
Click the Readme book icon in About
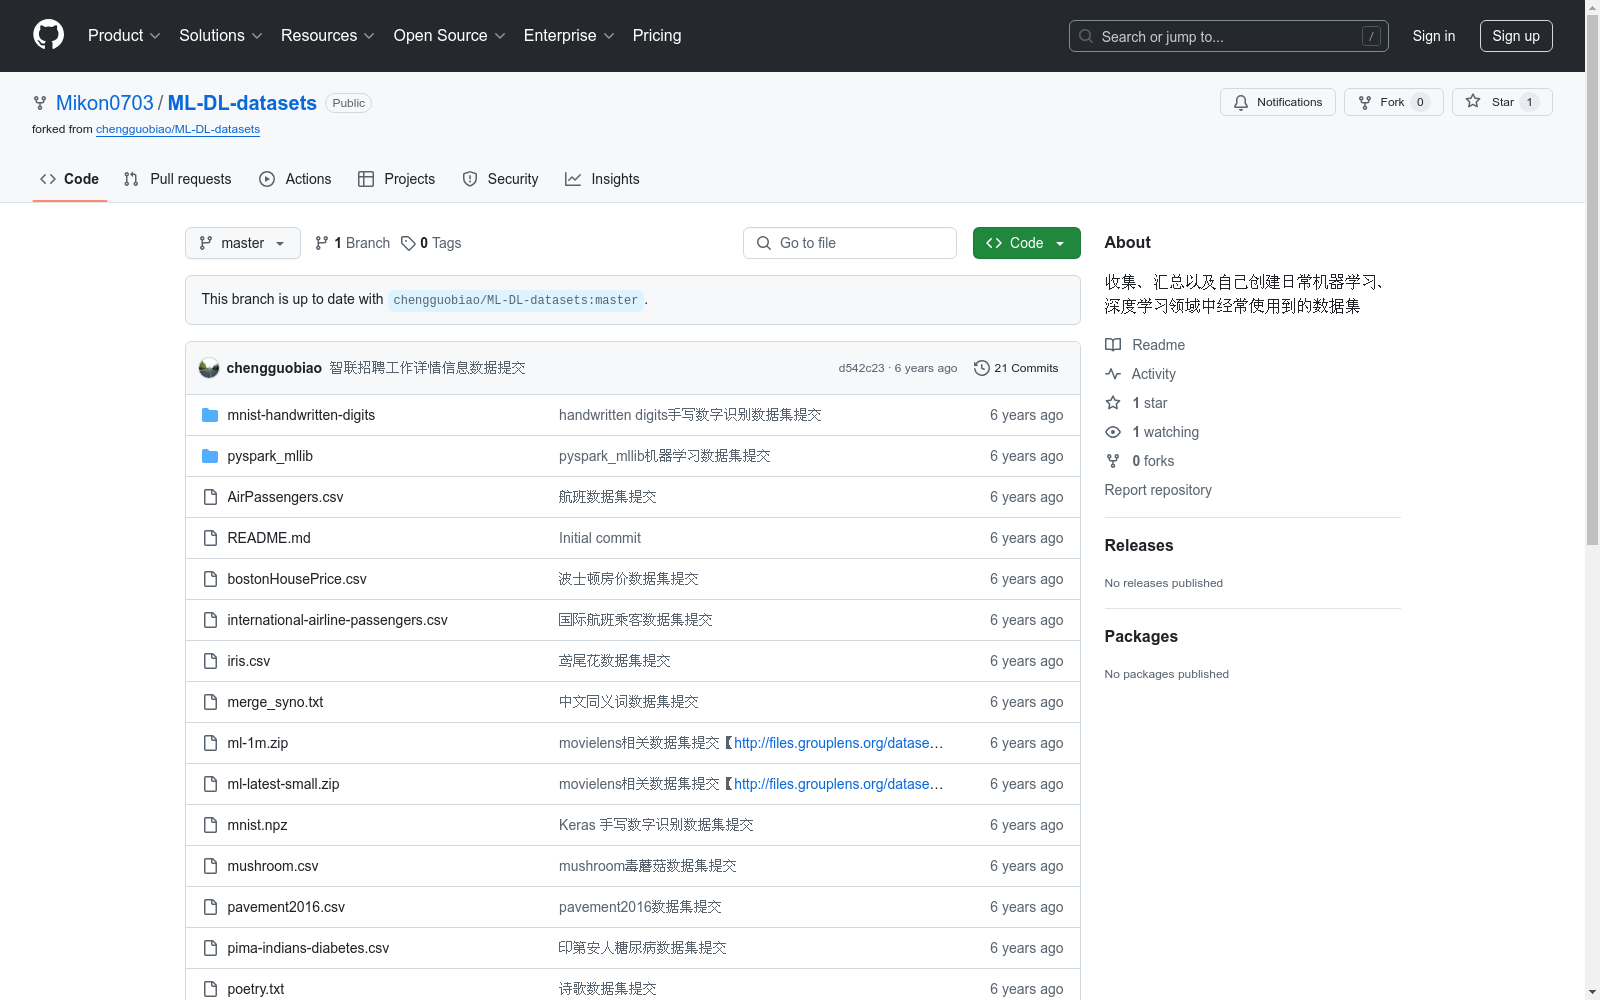[x=1113, y=345]
